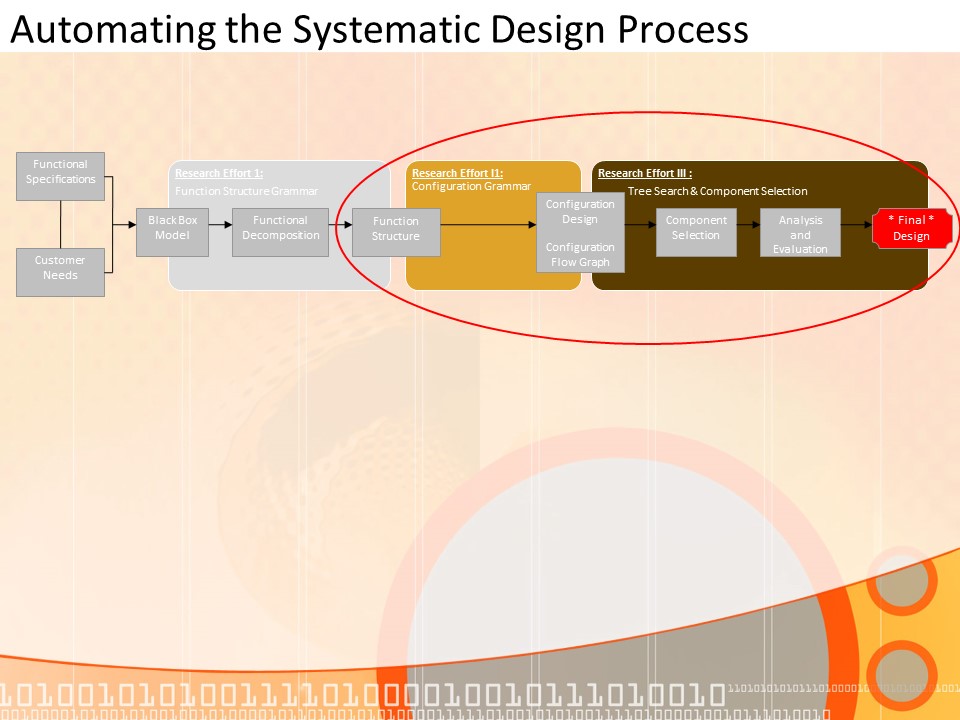Select the Analysis and Evaluation block
This screenshot has width=960, height=720.
[800, 232]
